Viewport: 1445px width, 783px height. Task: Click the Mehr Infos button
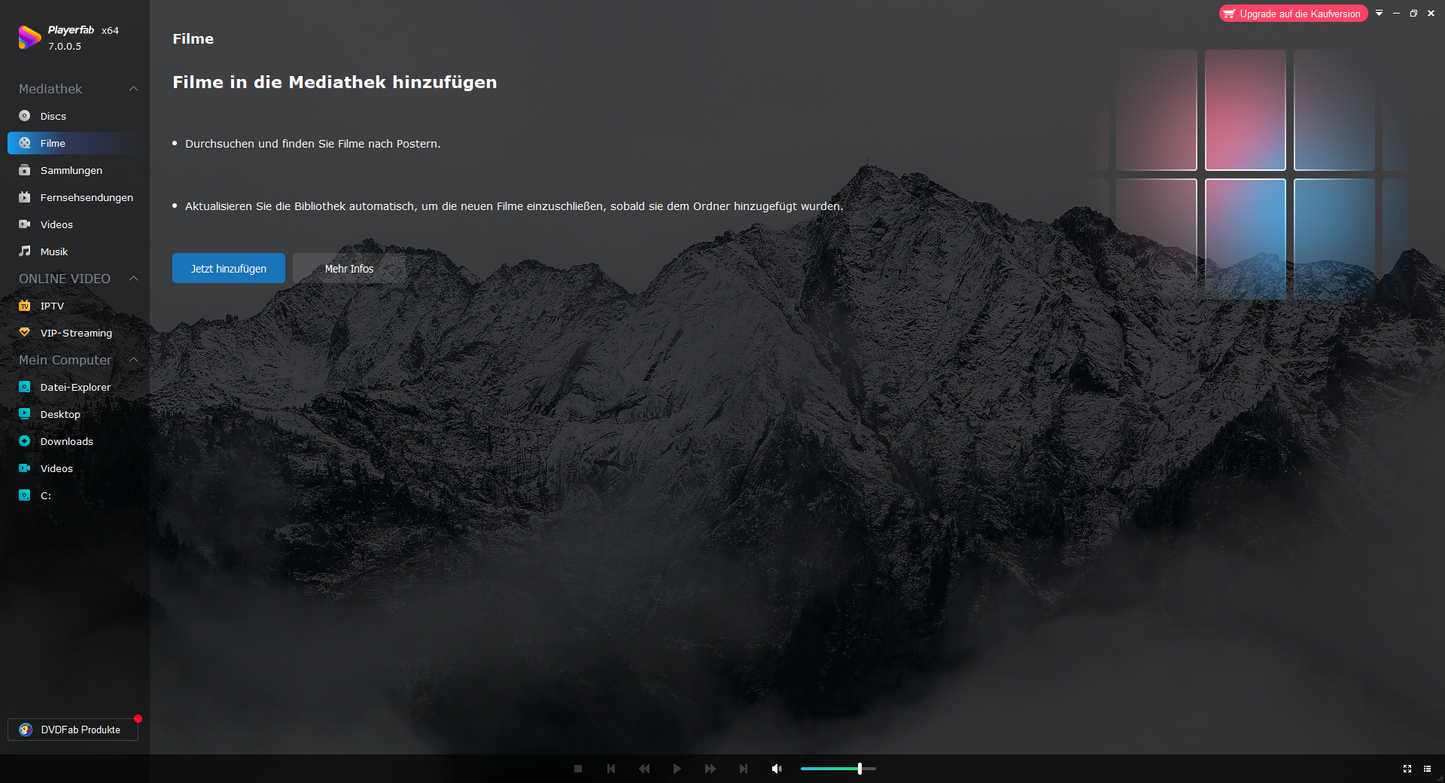click(x=349, y=268)
